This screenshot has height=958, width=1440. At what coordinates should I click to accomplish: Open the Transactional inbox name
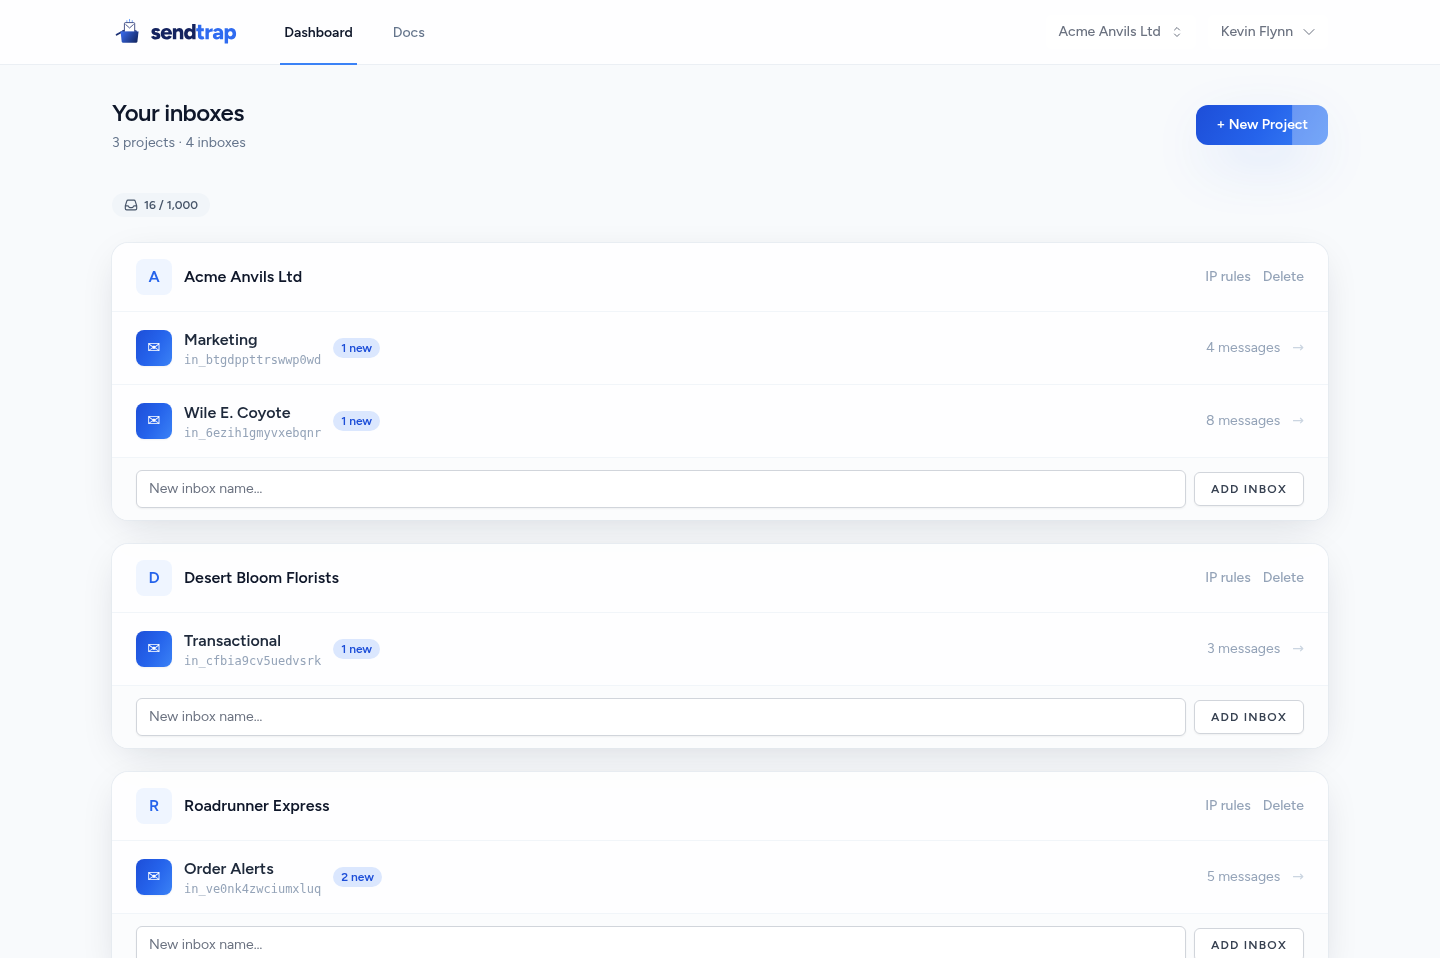(232, 641)
